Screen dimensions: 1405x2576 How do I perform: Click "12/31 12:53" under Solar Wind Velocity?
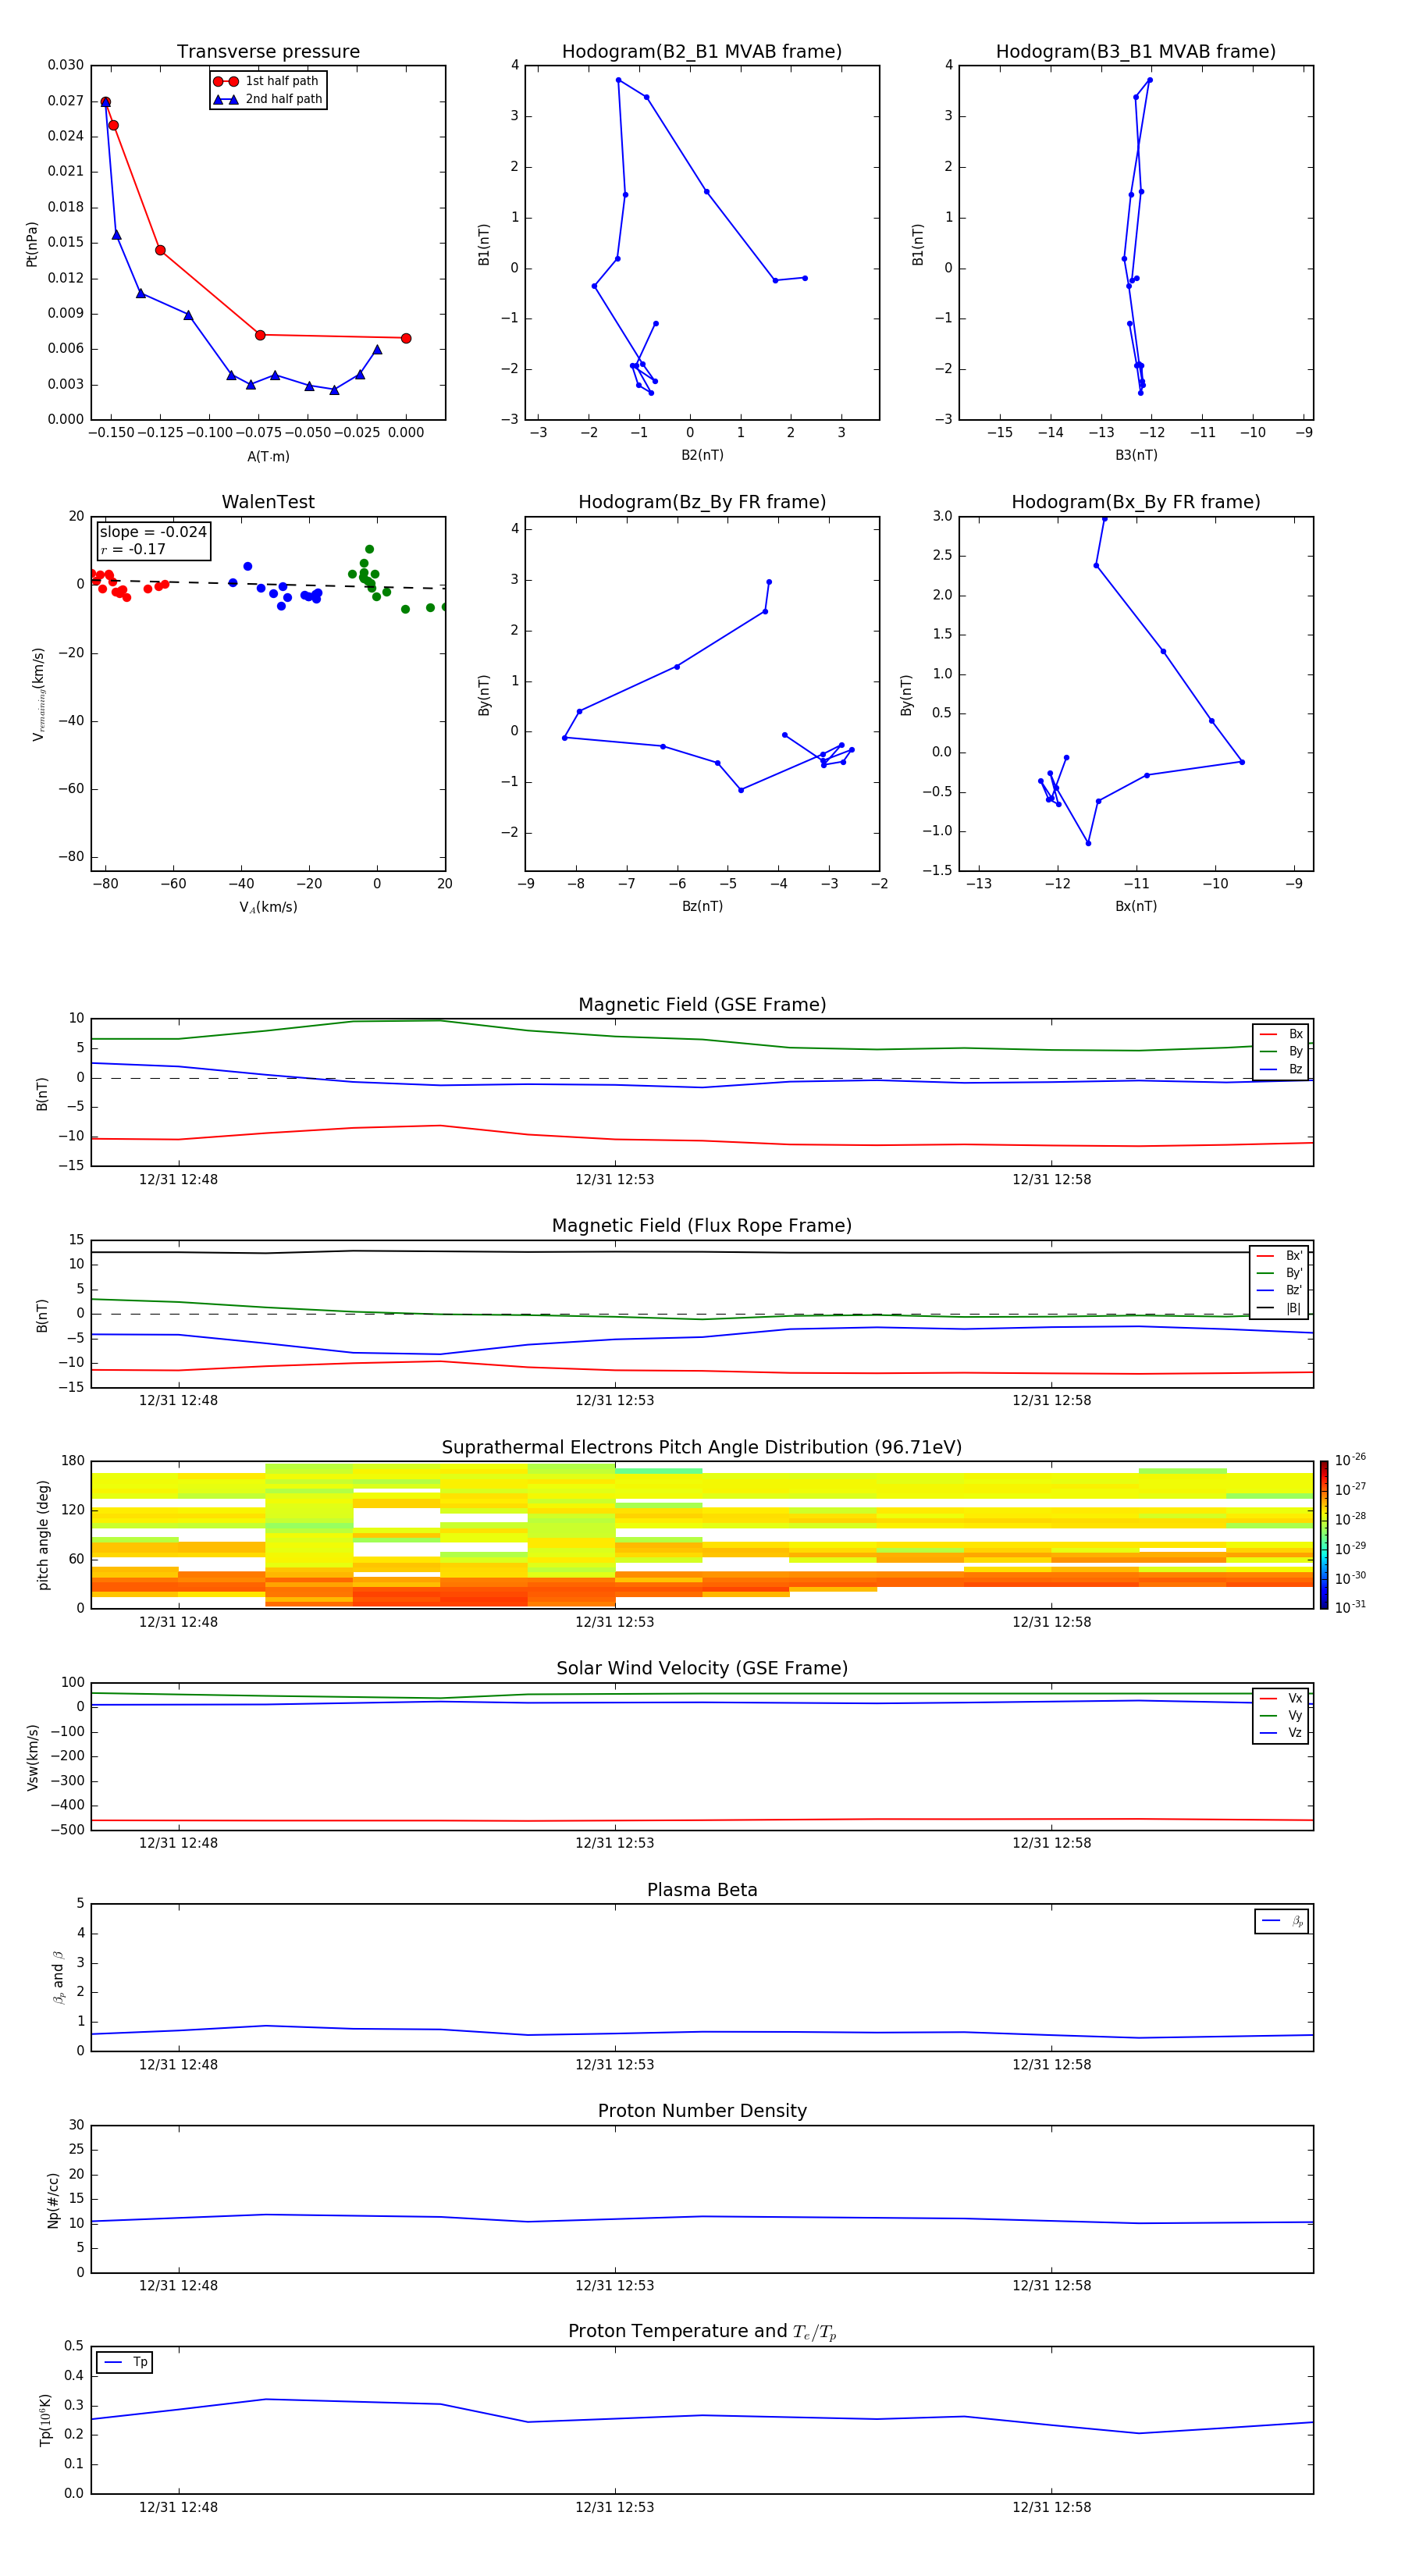(614, 1843)
